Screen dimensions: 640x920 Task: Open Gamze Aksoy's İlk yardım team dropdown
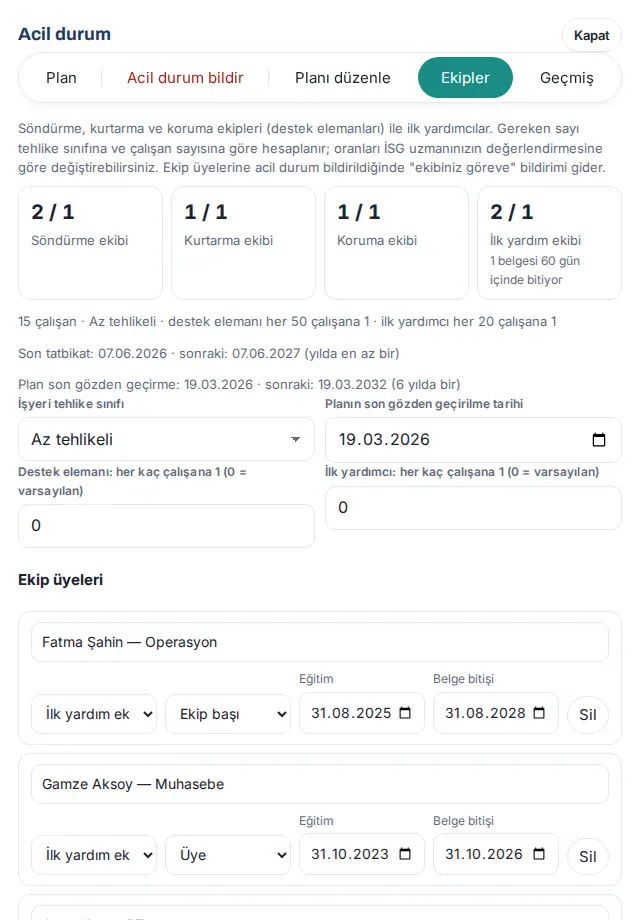94,855
